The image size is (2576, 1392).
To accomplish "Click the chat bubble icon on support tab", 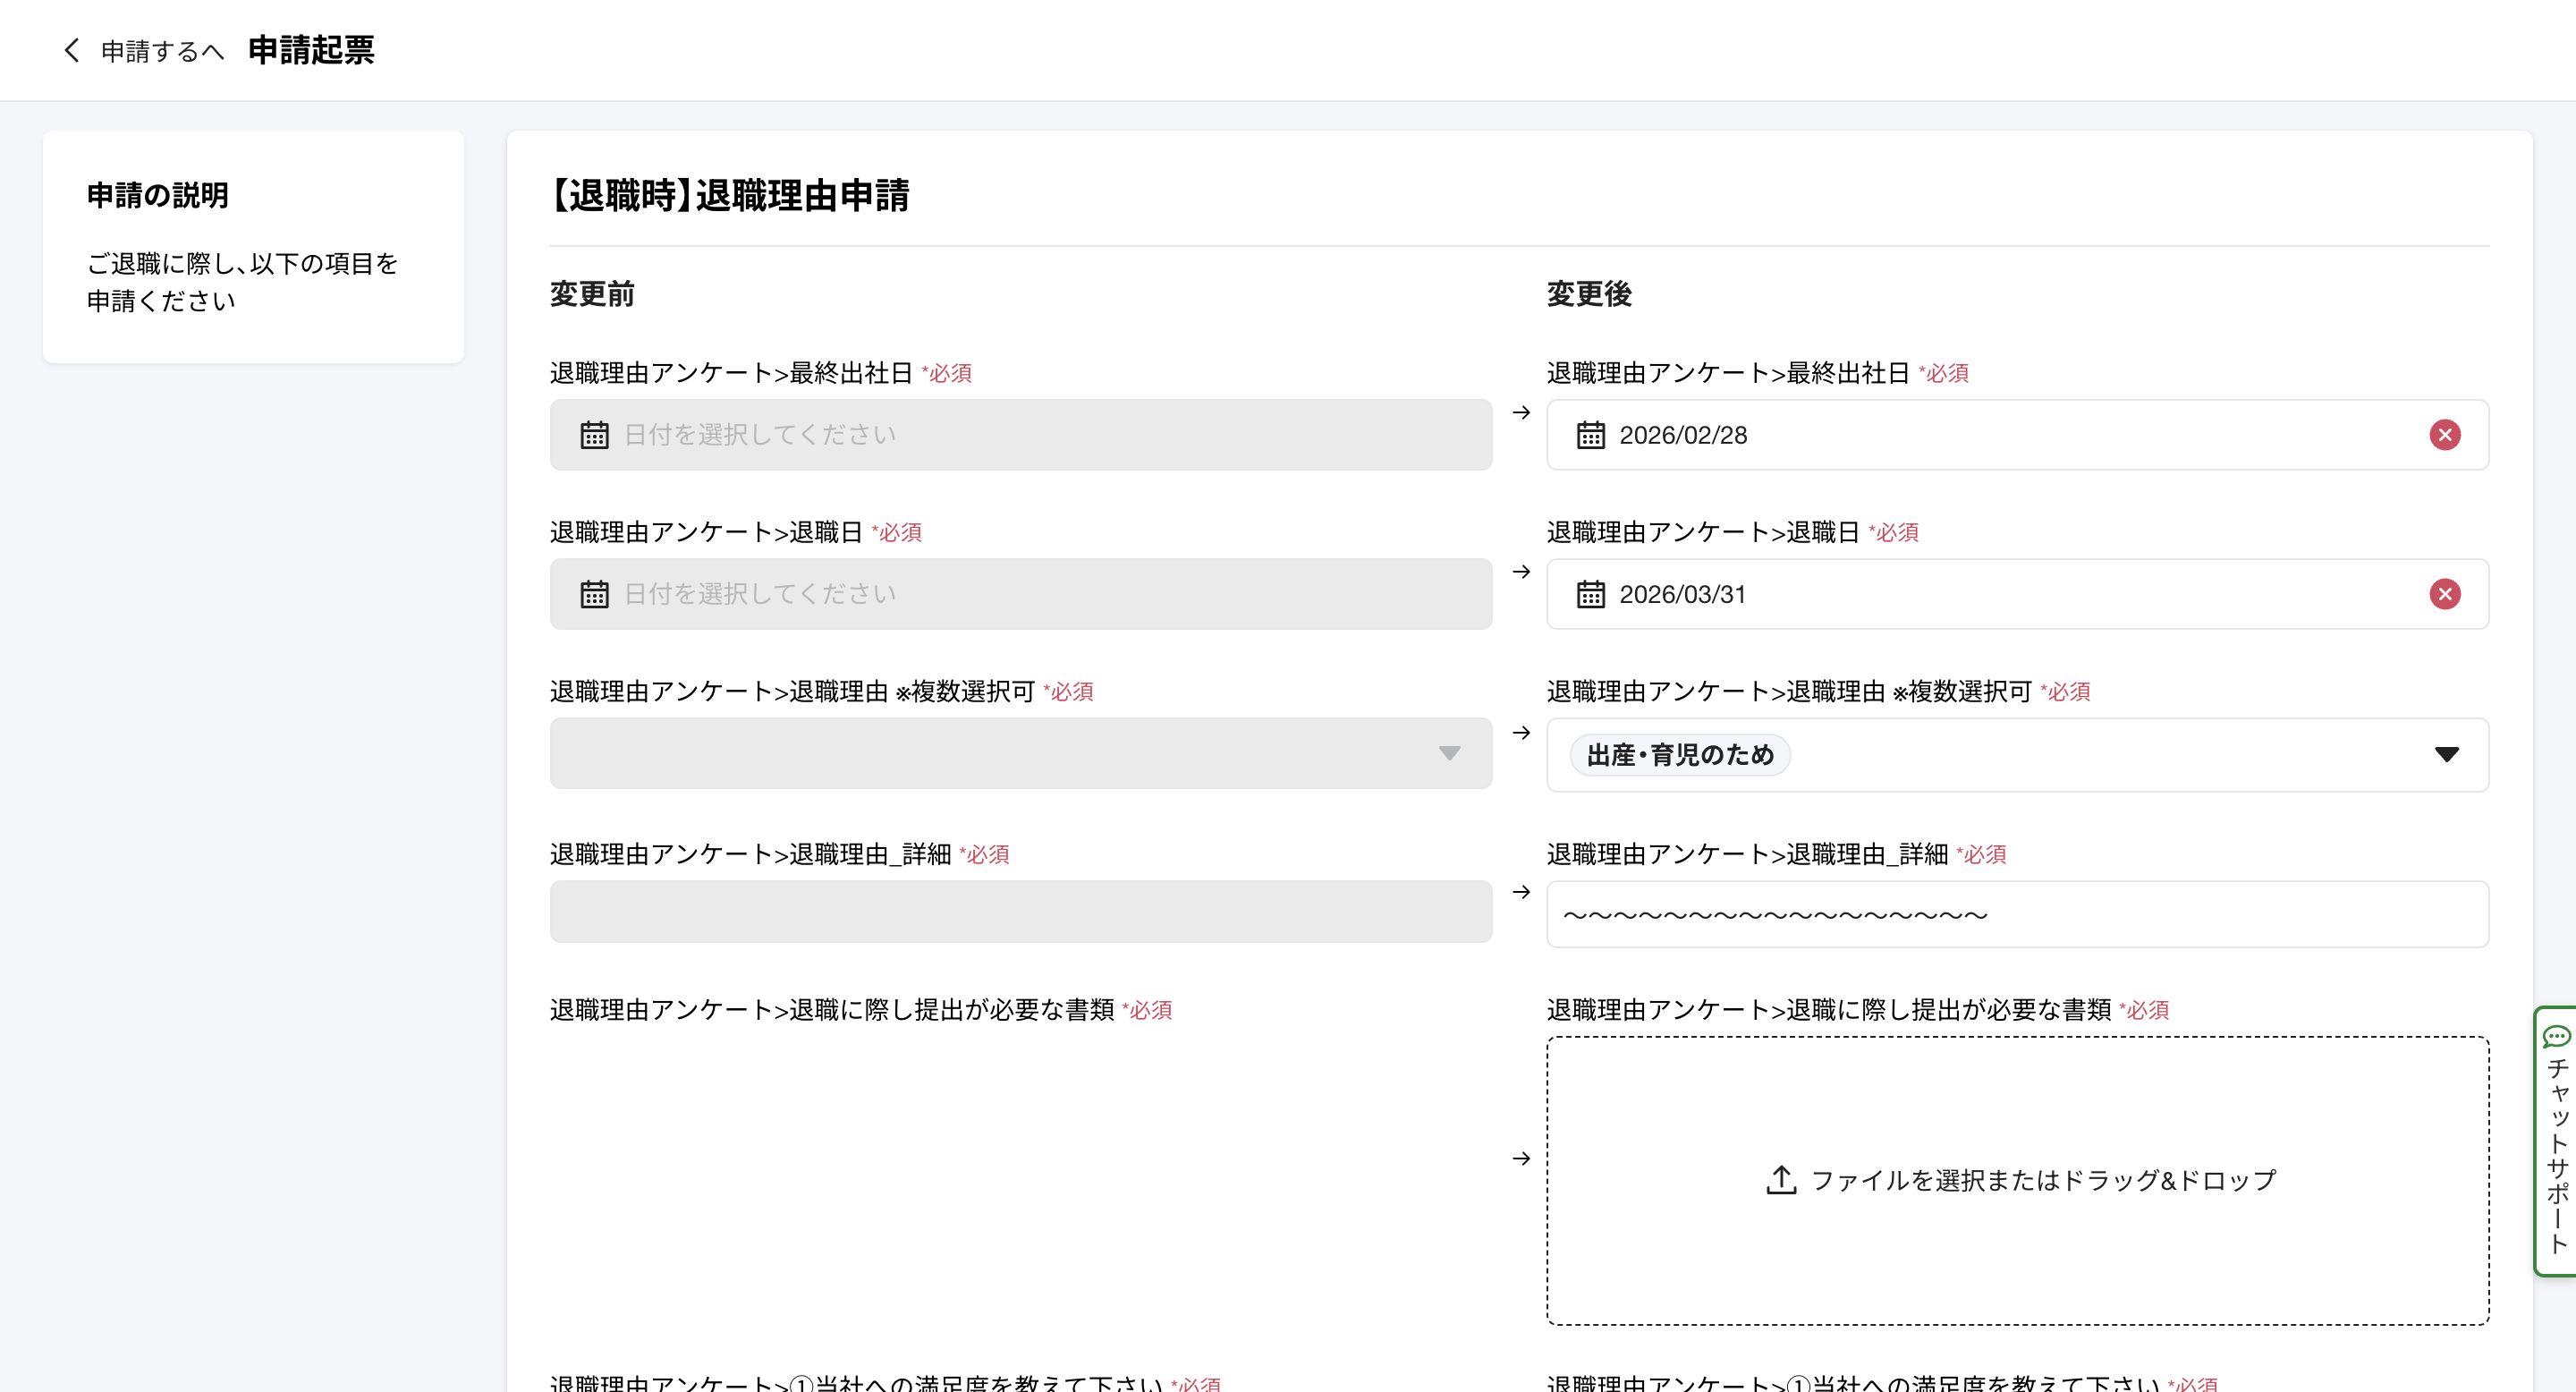I will [x=2557, y=1036].
